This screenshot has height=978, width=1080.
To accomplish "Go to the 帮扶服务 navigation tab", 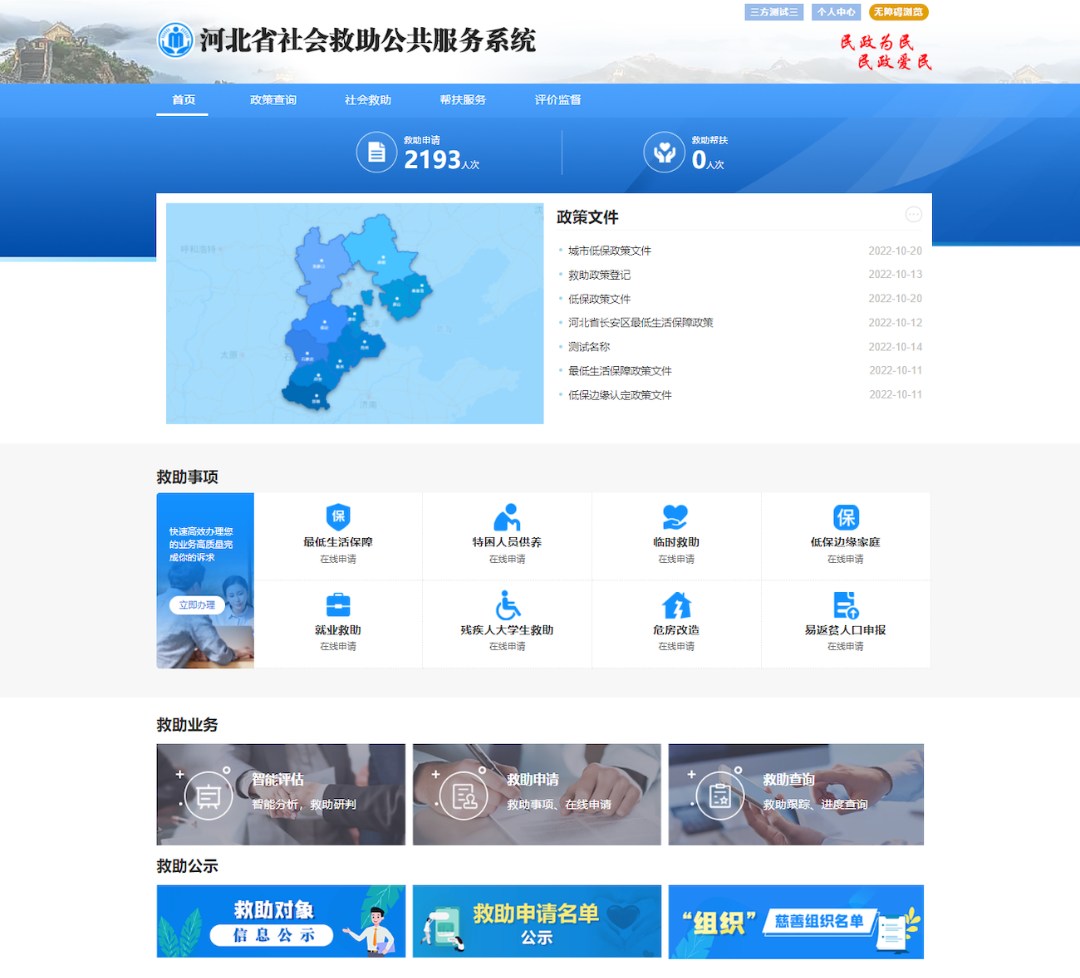I will coord(463,100).
